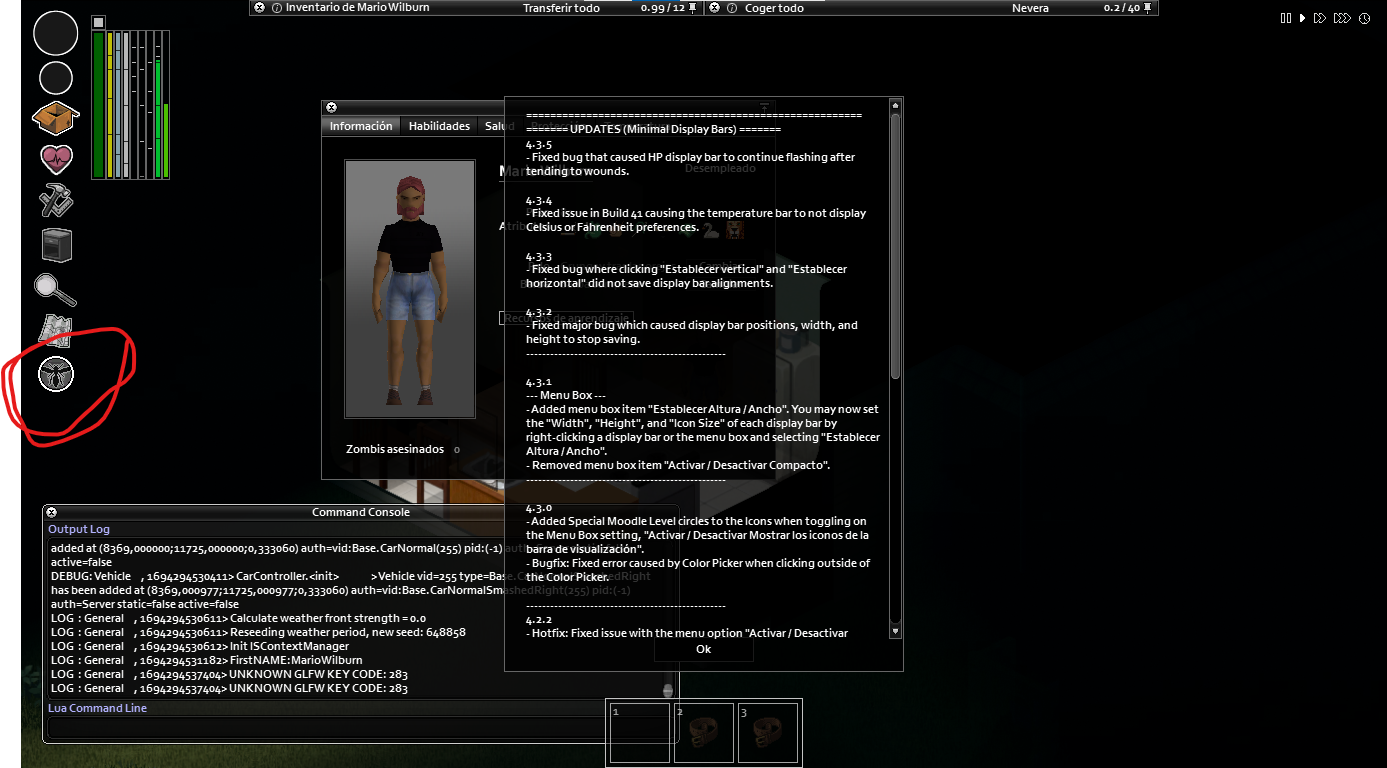Screen dimensions: 1387x768
Task: Pause the game with pause button
Action: pyautogui.click(x=1286, y=18)
